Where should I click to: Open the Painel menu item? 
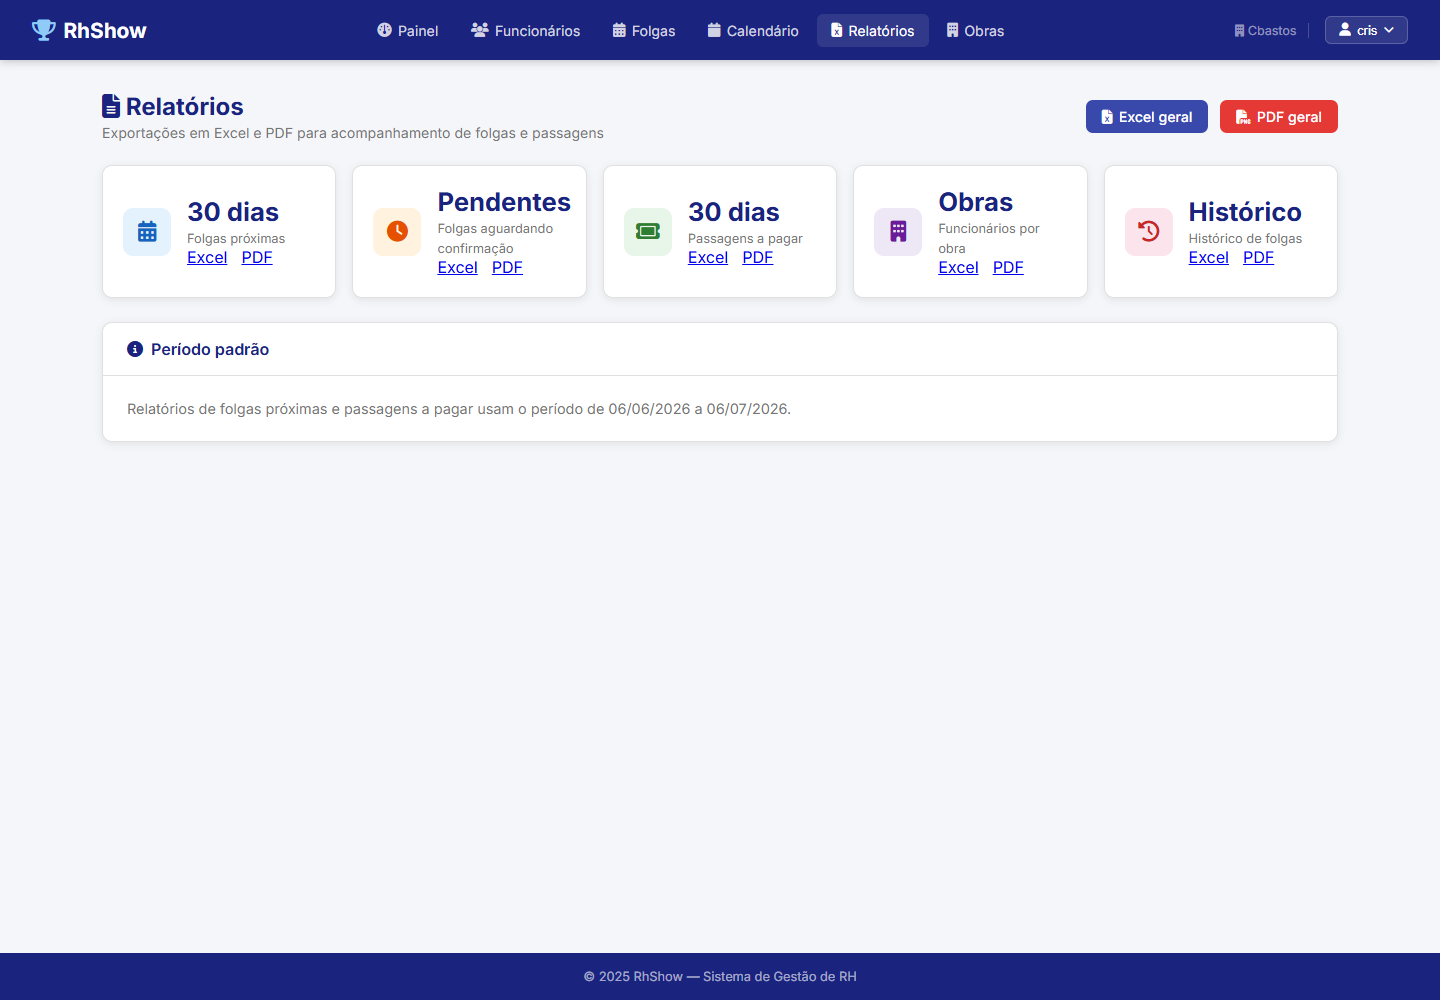[x=407, y=31]
